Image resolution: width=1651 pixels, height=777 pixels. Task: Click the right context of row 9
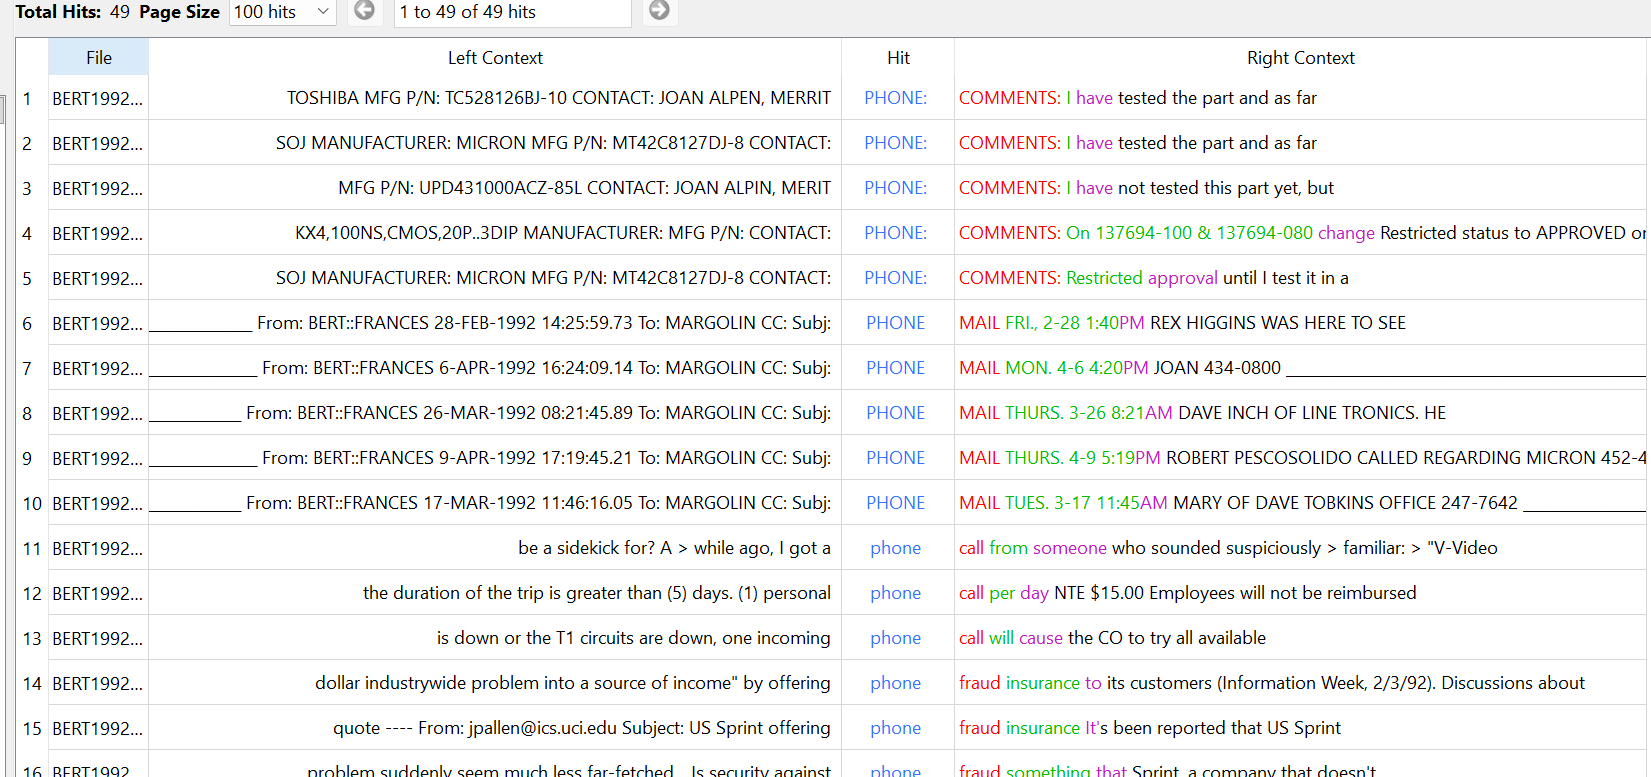[x=1300, y=458]
